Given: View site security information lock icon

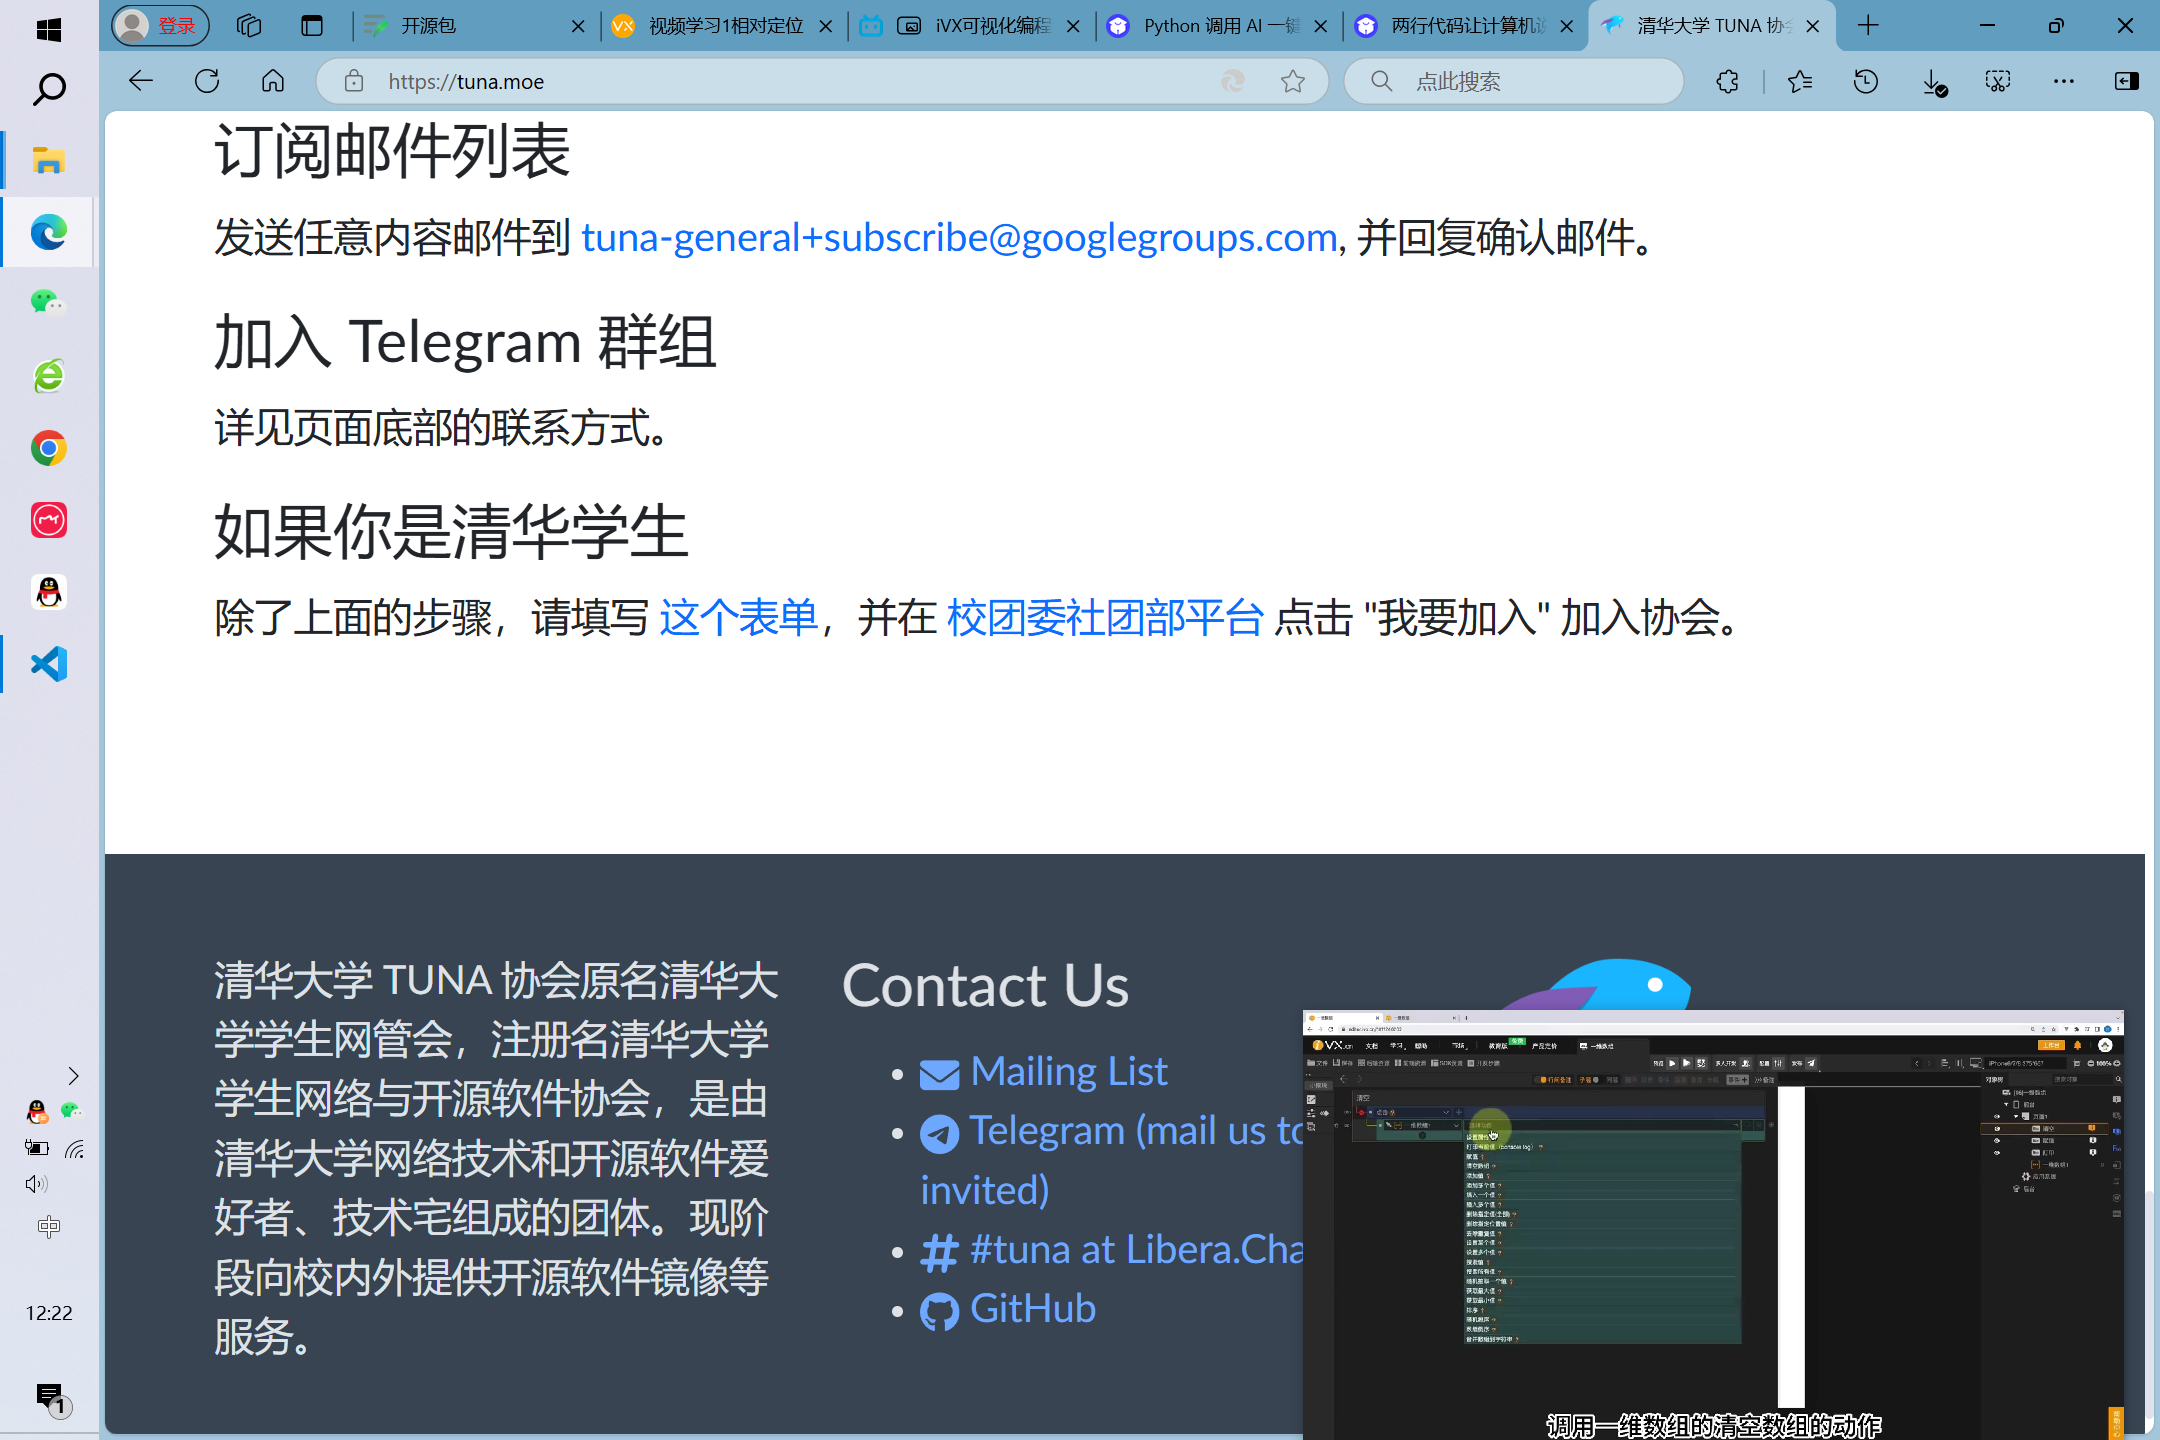Looking at the screenshot, I should click(354, 81).
